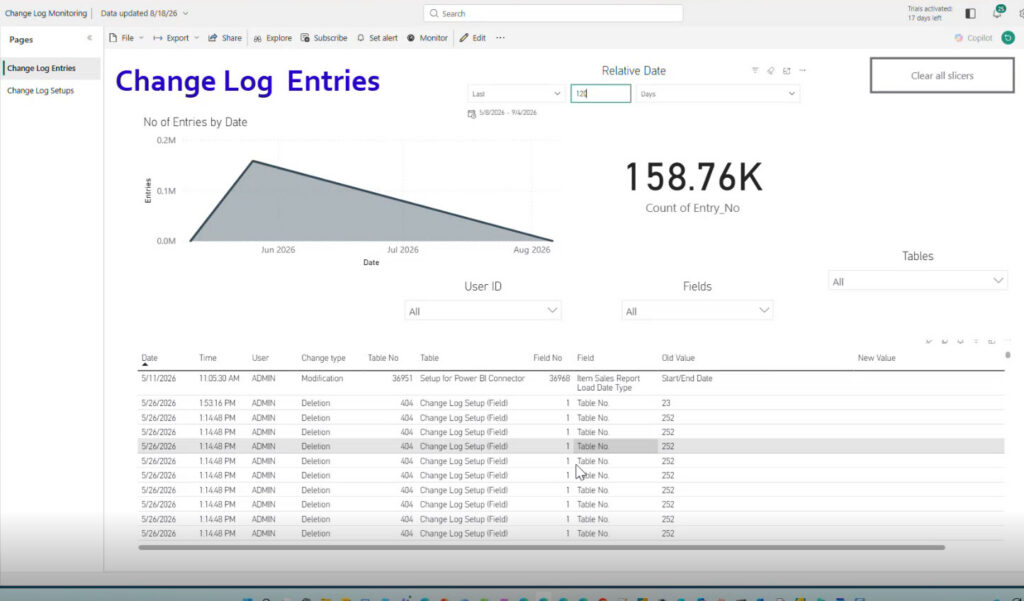Click Subscribe in the toolbar
This screenshot has width=1024, height=601.
pyautogui.click(x=324, y=38)
